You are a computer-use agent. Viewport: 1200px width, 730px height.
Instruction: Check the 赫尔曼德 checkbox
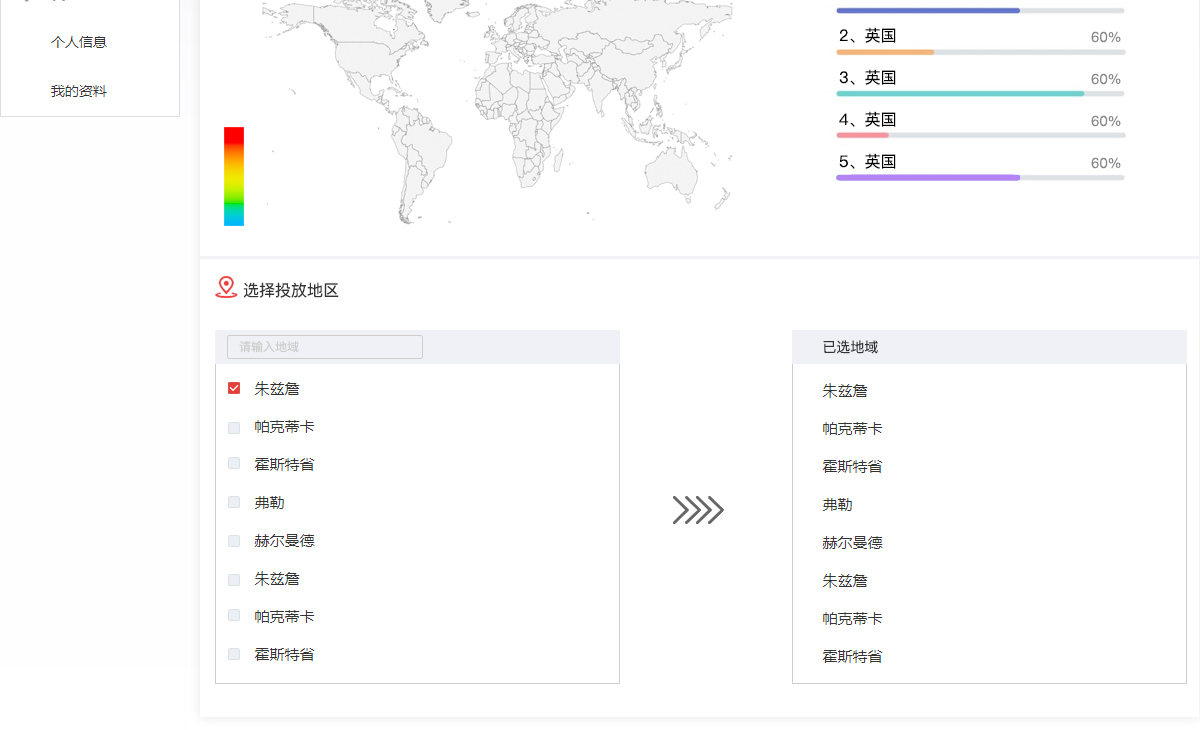click(234, 541)
